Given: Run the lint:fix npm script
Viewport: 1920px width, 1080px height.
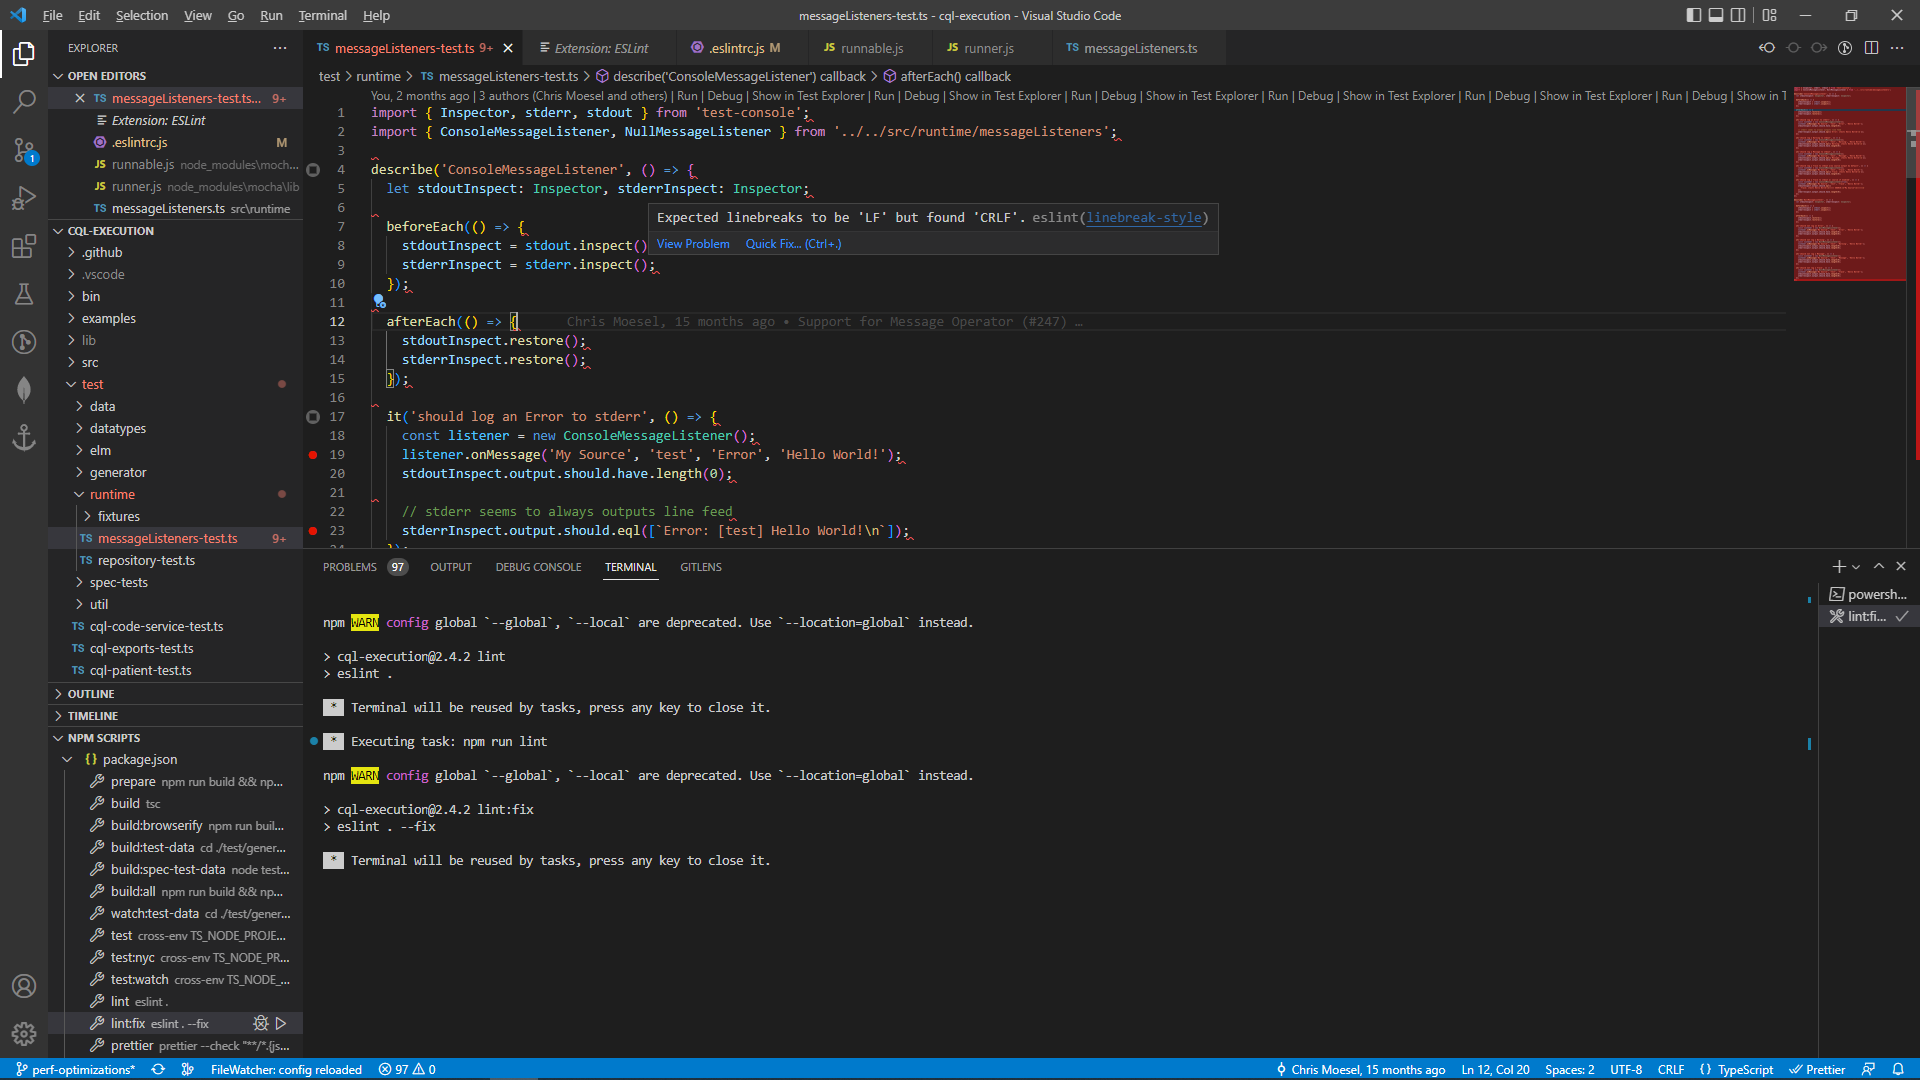Looking at the screenshot, I should click(x=281, y=1023).
